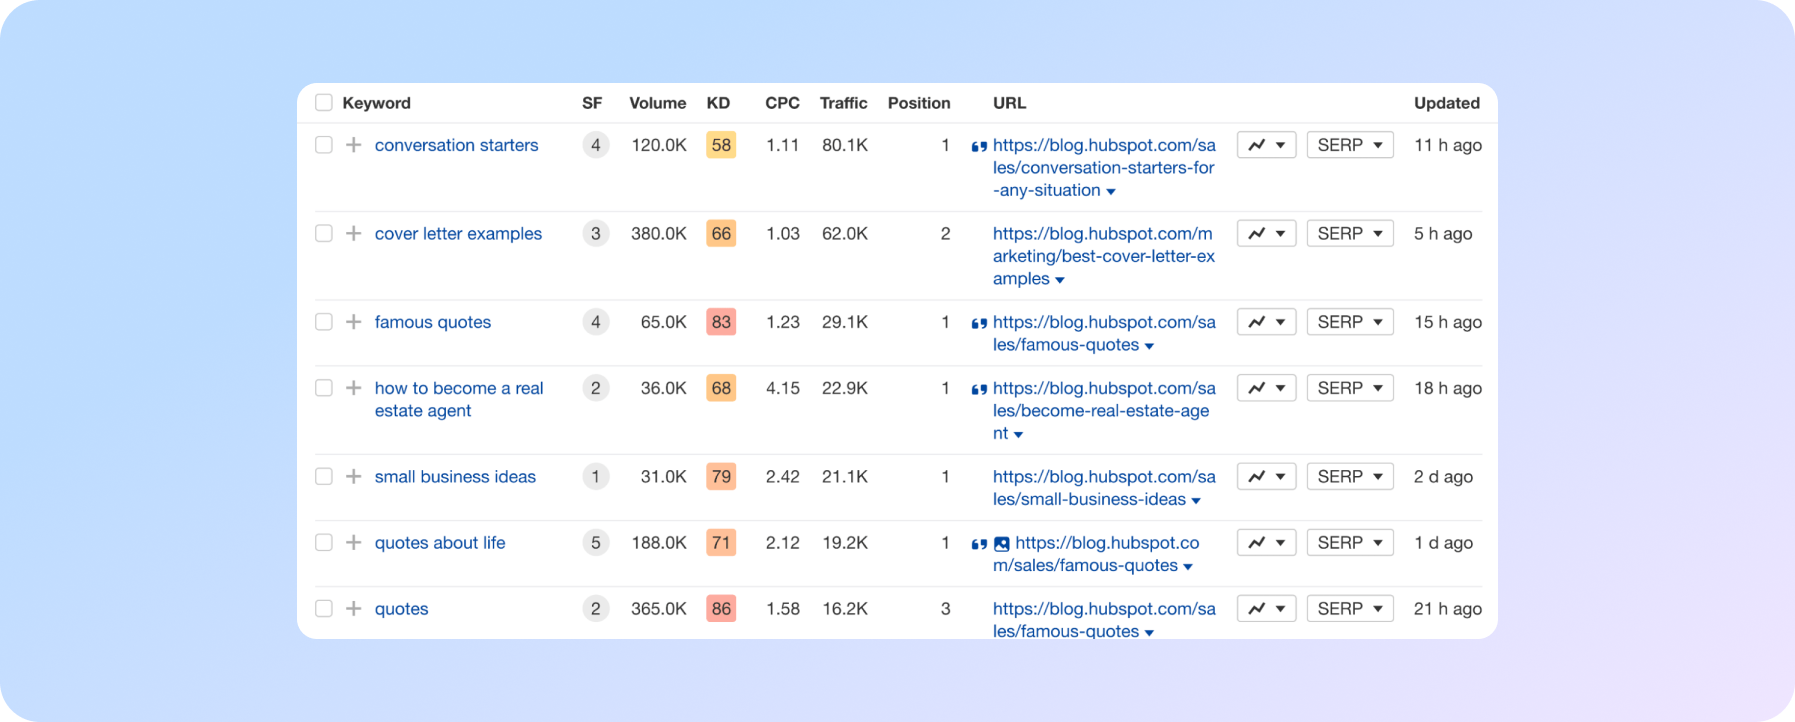1795x722 pixels.
Task: Click the URL column header
Action: point(1009,103)
